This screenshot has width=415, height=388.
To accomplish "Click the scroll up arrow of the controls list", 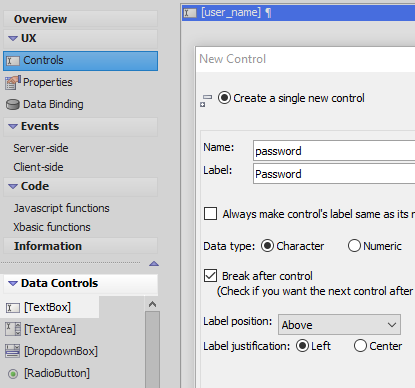I will click(152, 304).
